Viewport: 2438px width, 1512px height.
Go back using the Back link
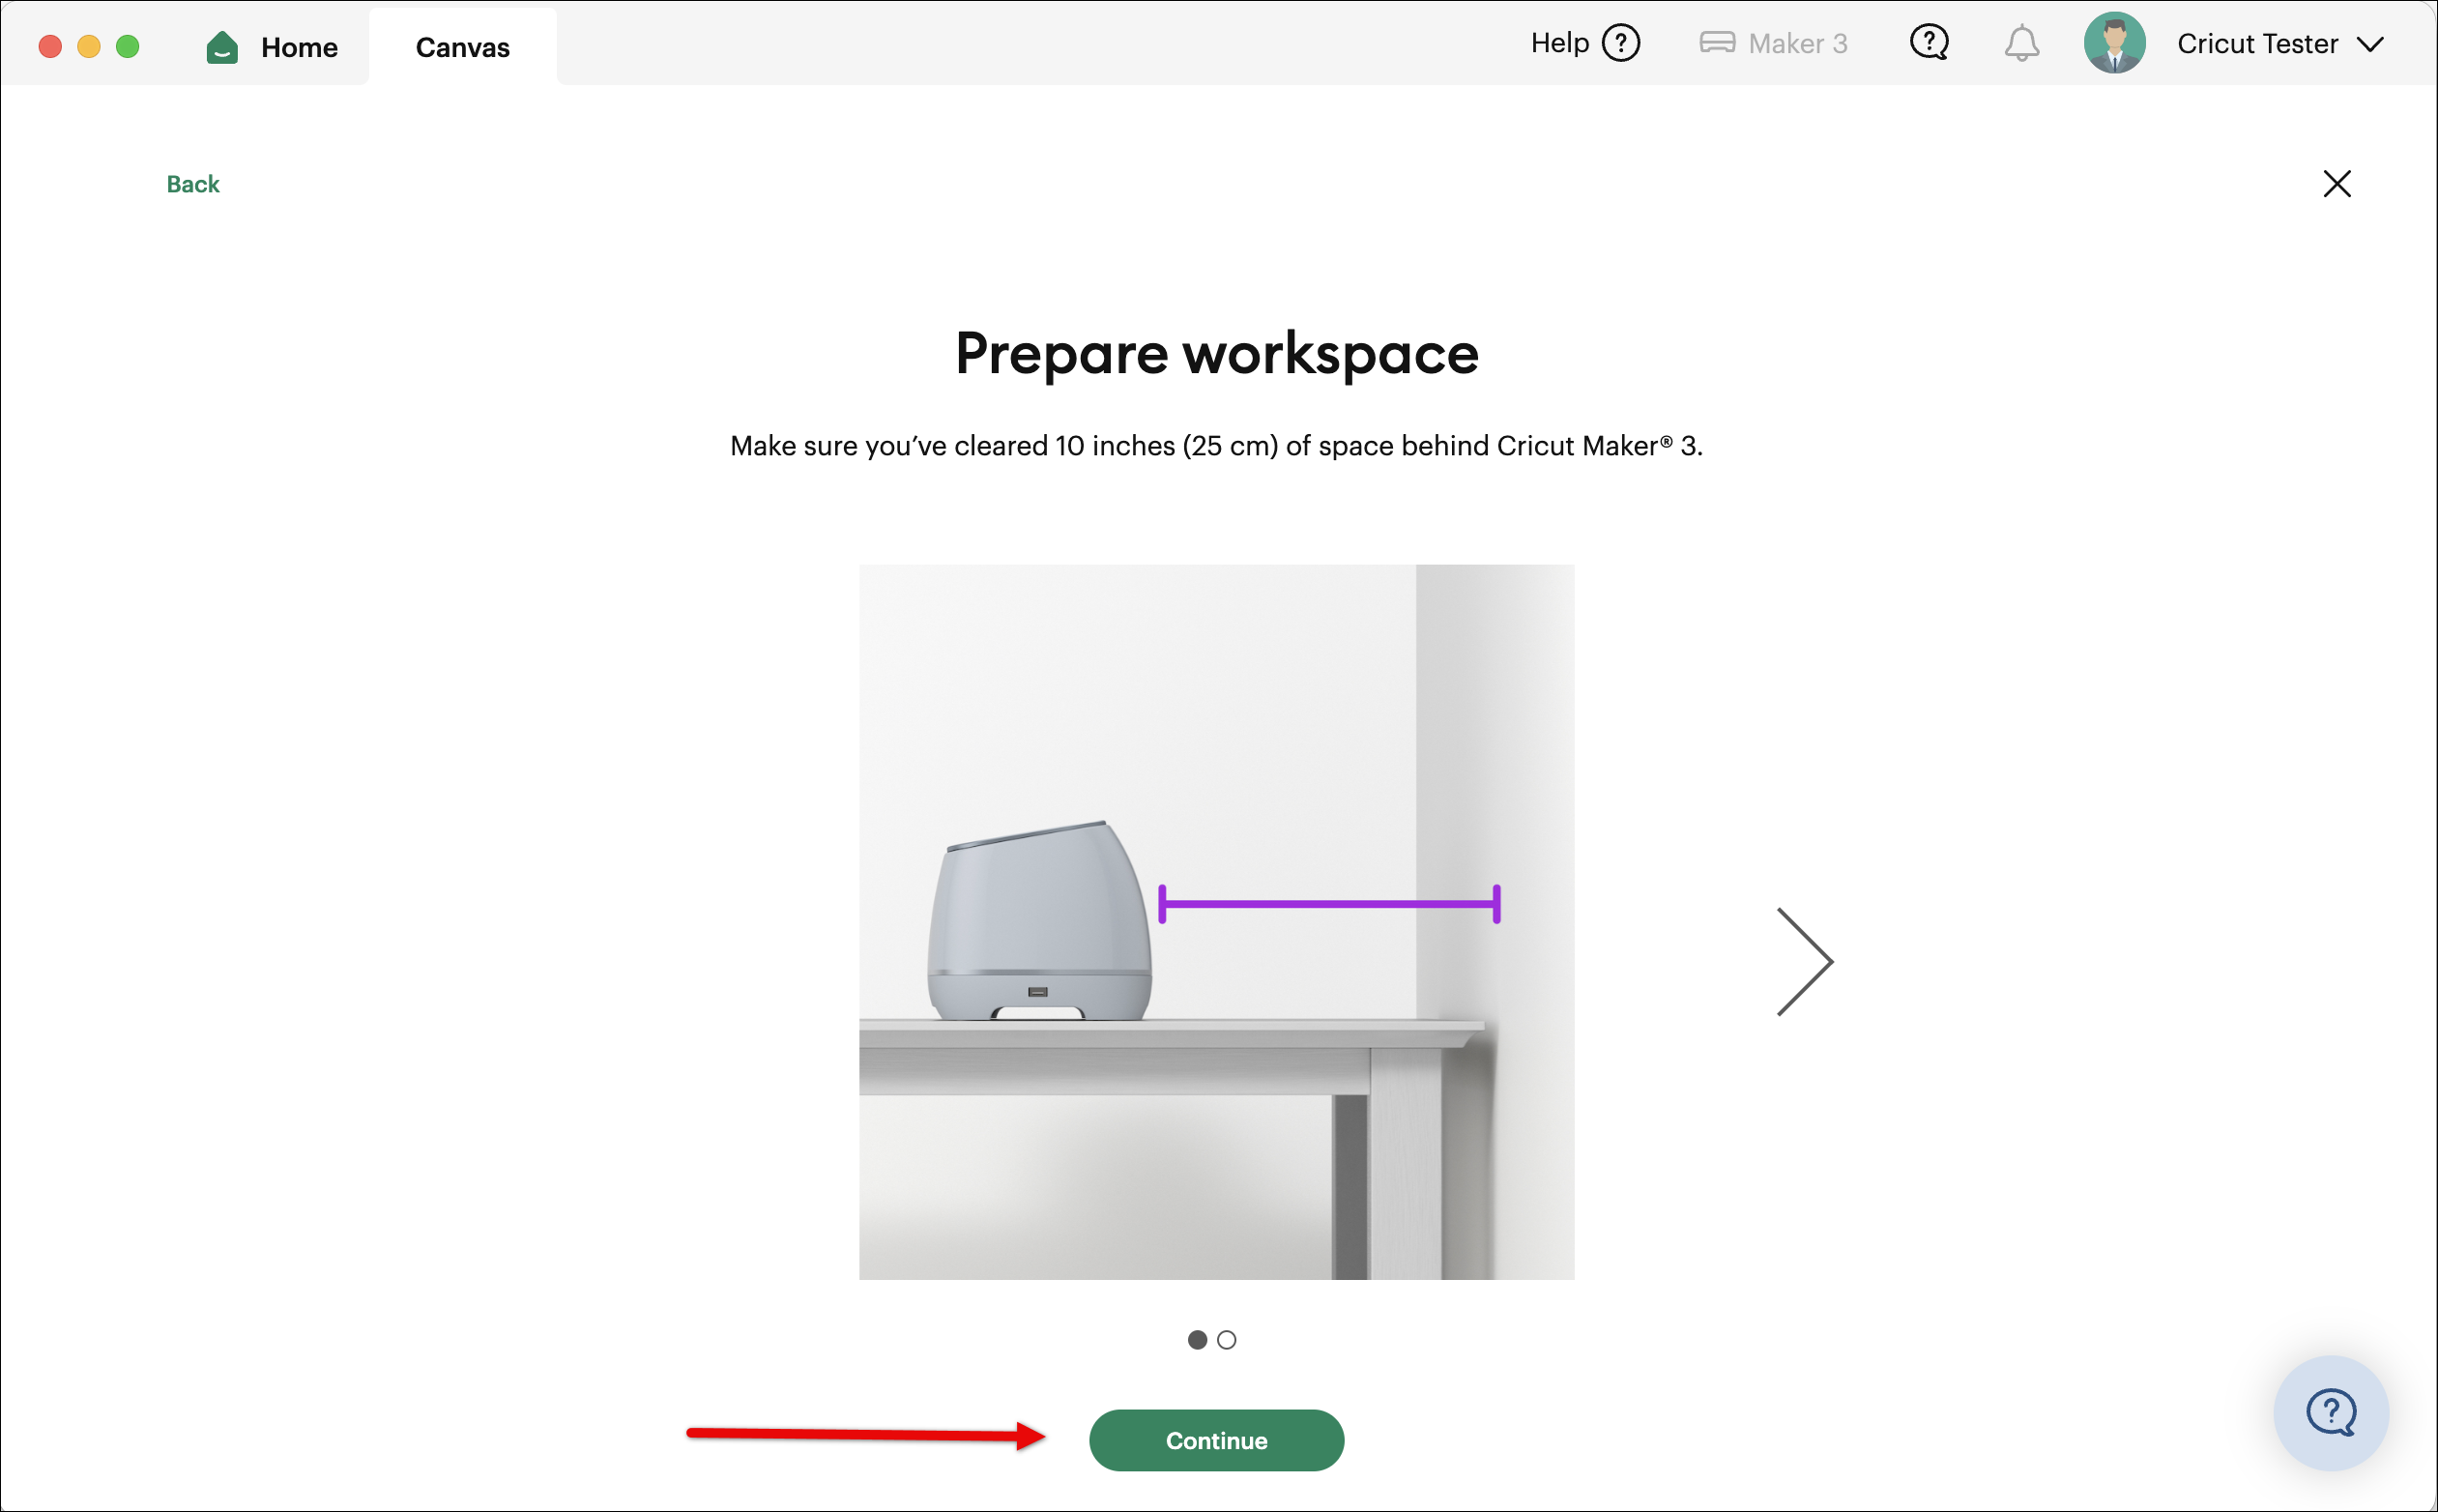(x=192, y=183)
